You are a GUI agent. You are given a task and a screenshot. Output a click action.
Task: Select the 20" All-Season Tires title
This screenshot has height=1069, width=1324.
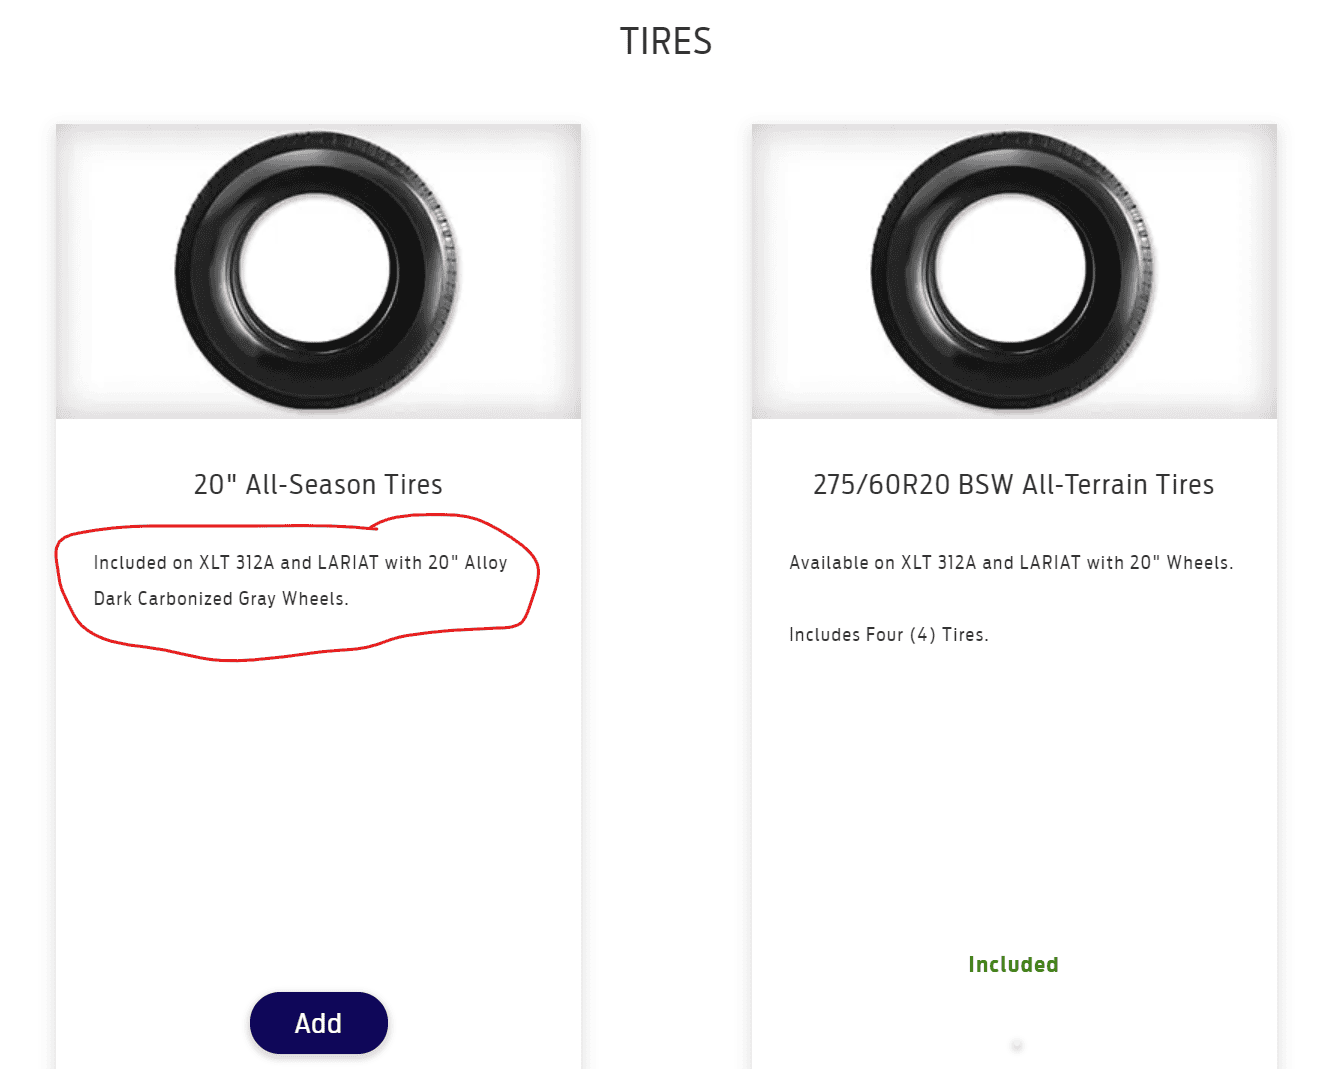(x=318, y=485)
